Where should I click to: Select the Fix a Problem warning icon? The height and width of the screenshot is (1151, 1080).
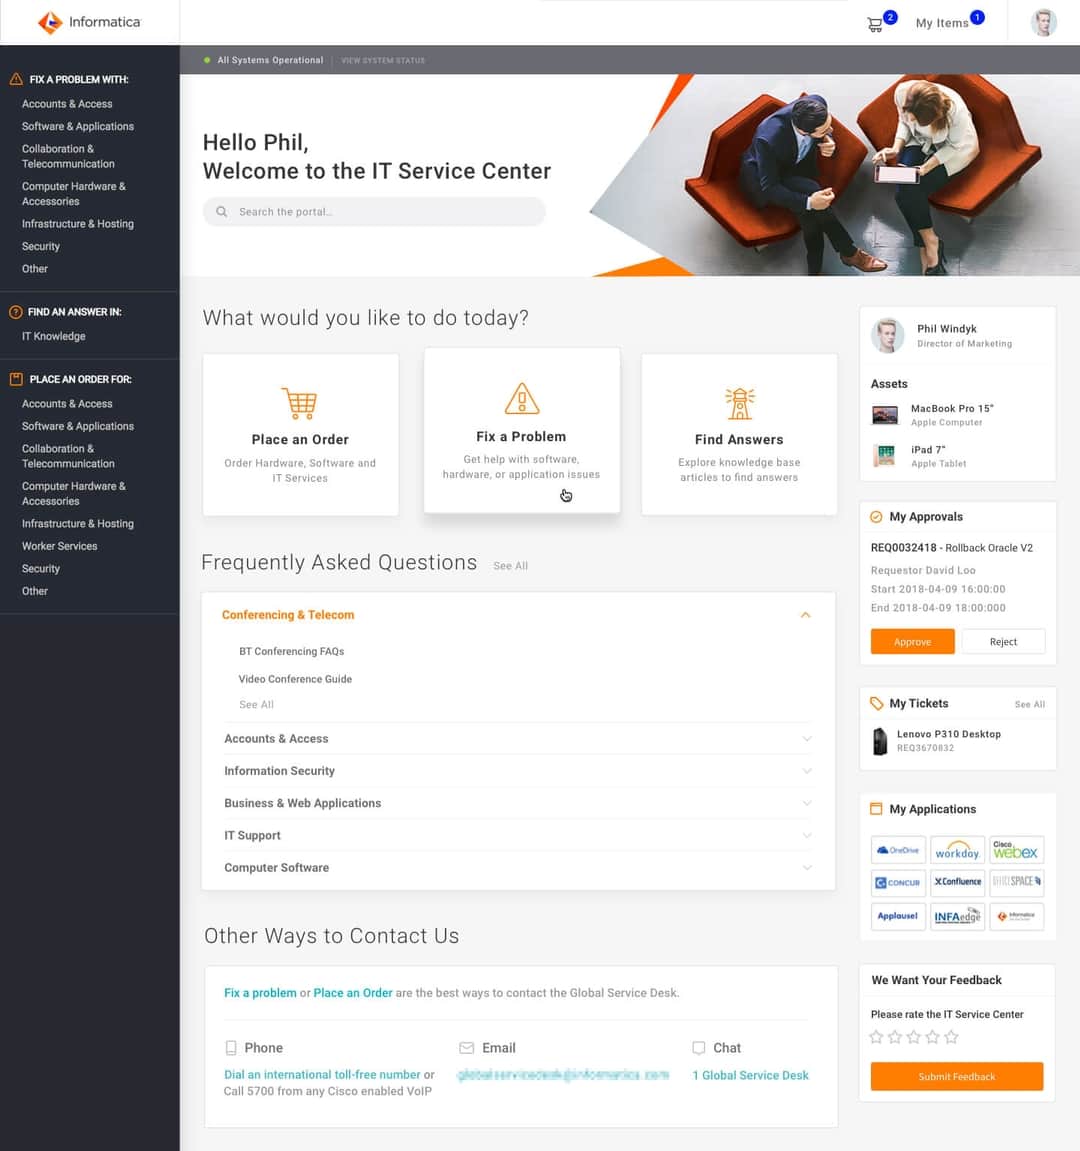click(521, 397)
